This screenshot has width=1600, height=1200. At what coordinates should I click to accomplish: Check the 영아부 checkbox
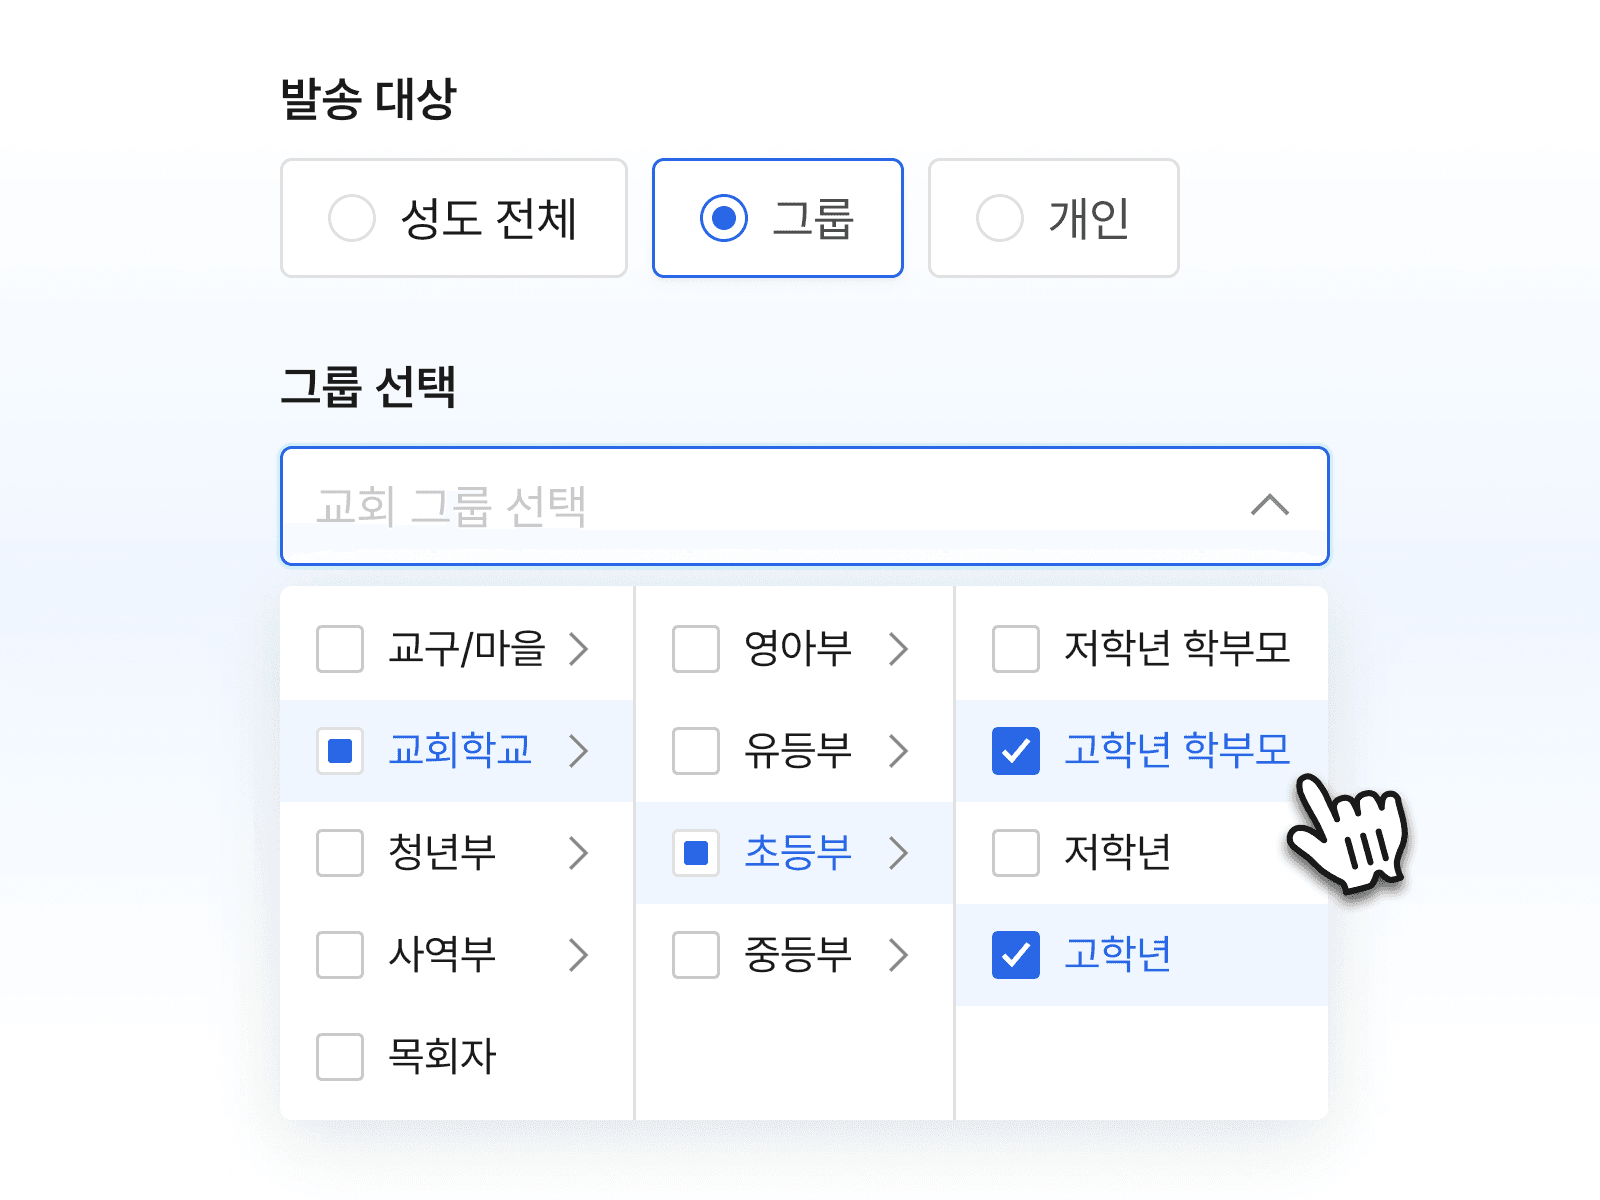click(695, 649)
